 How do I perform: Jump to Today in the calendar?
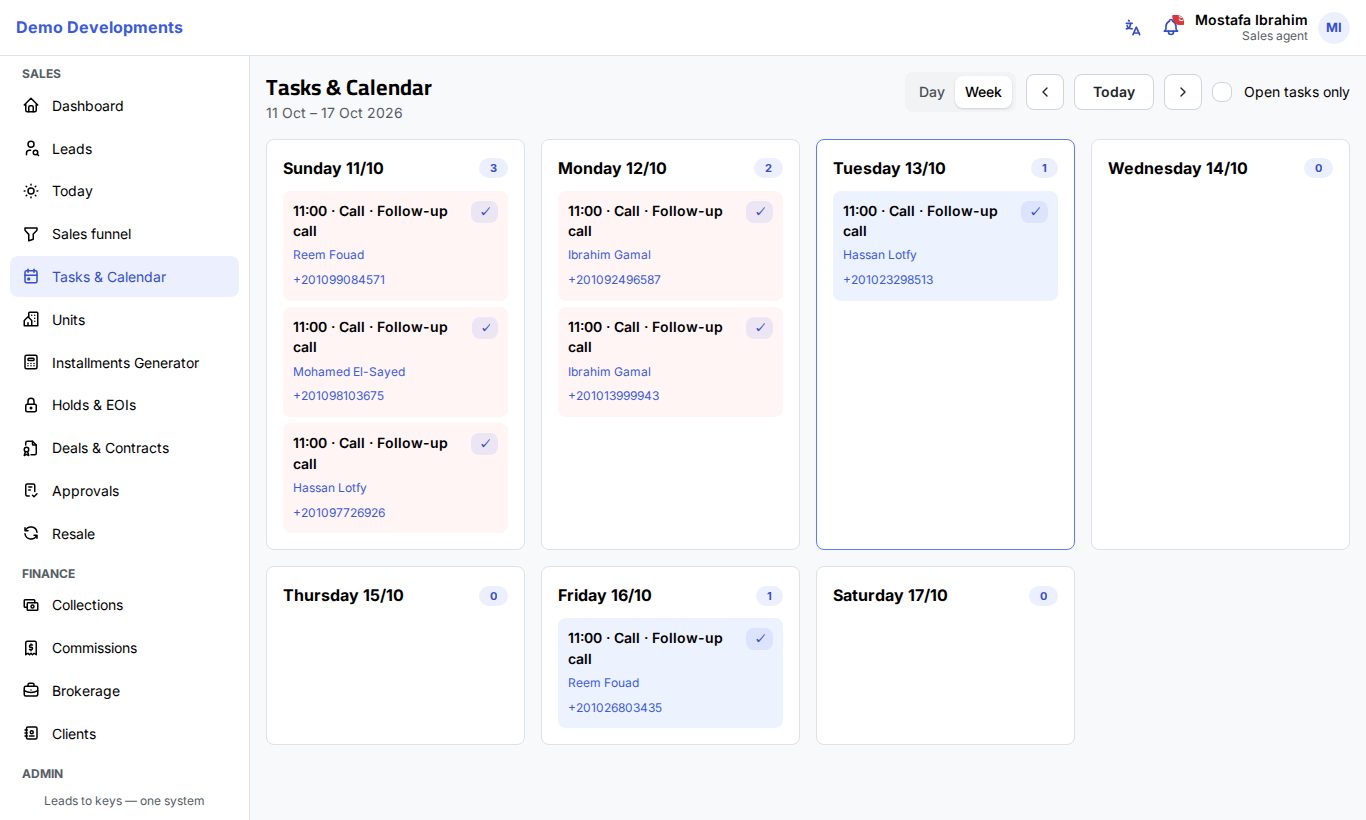pos(1114,92)
